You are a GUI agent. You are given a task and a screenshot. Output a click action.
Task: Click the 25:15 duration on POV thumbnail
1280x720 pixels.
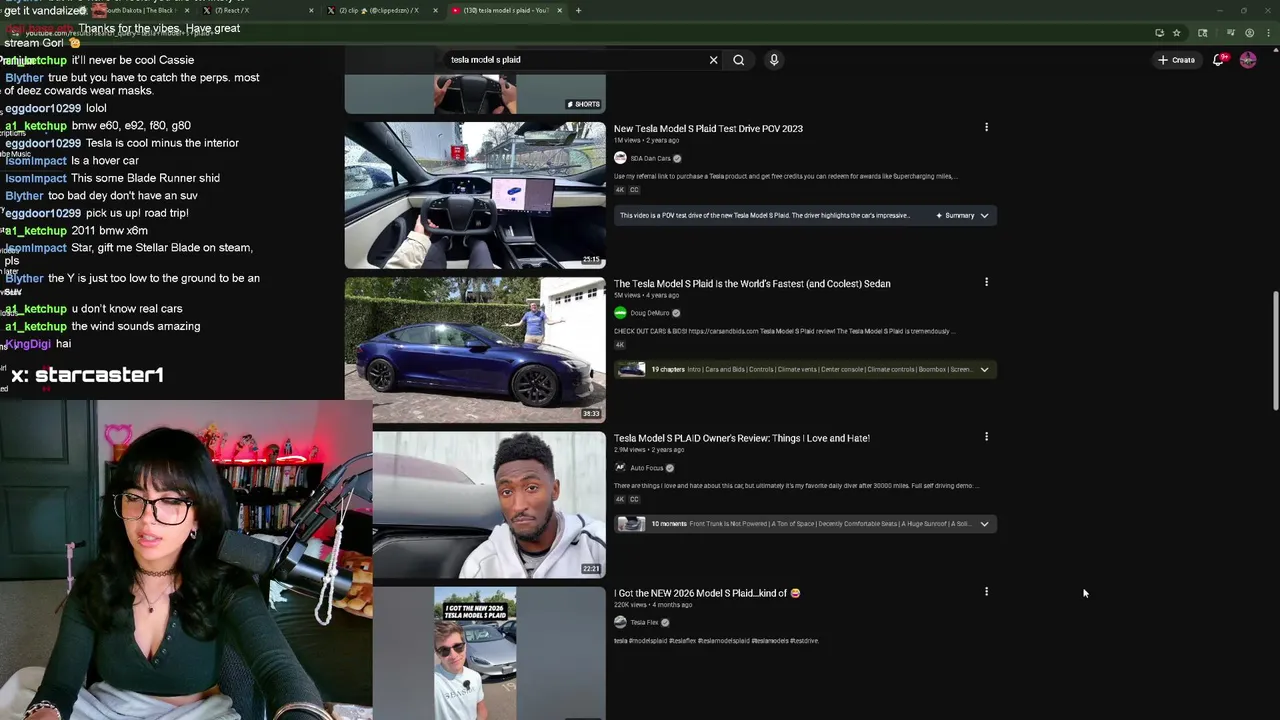tap(592, 260)
